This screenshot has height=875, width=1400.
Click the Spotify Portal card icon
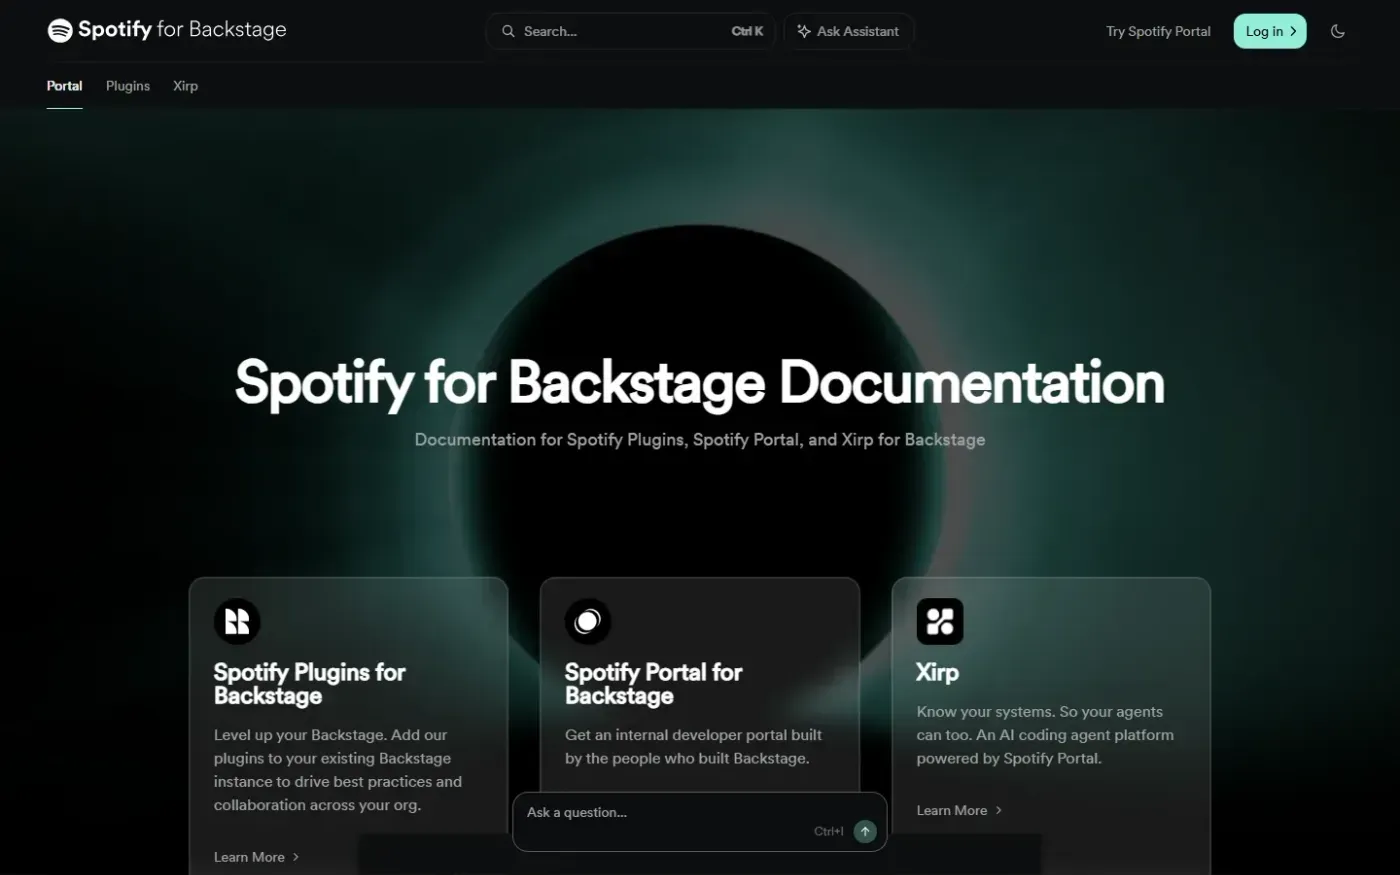click(588, 621)
